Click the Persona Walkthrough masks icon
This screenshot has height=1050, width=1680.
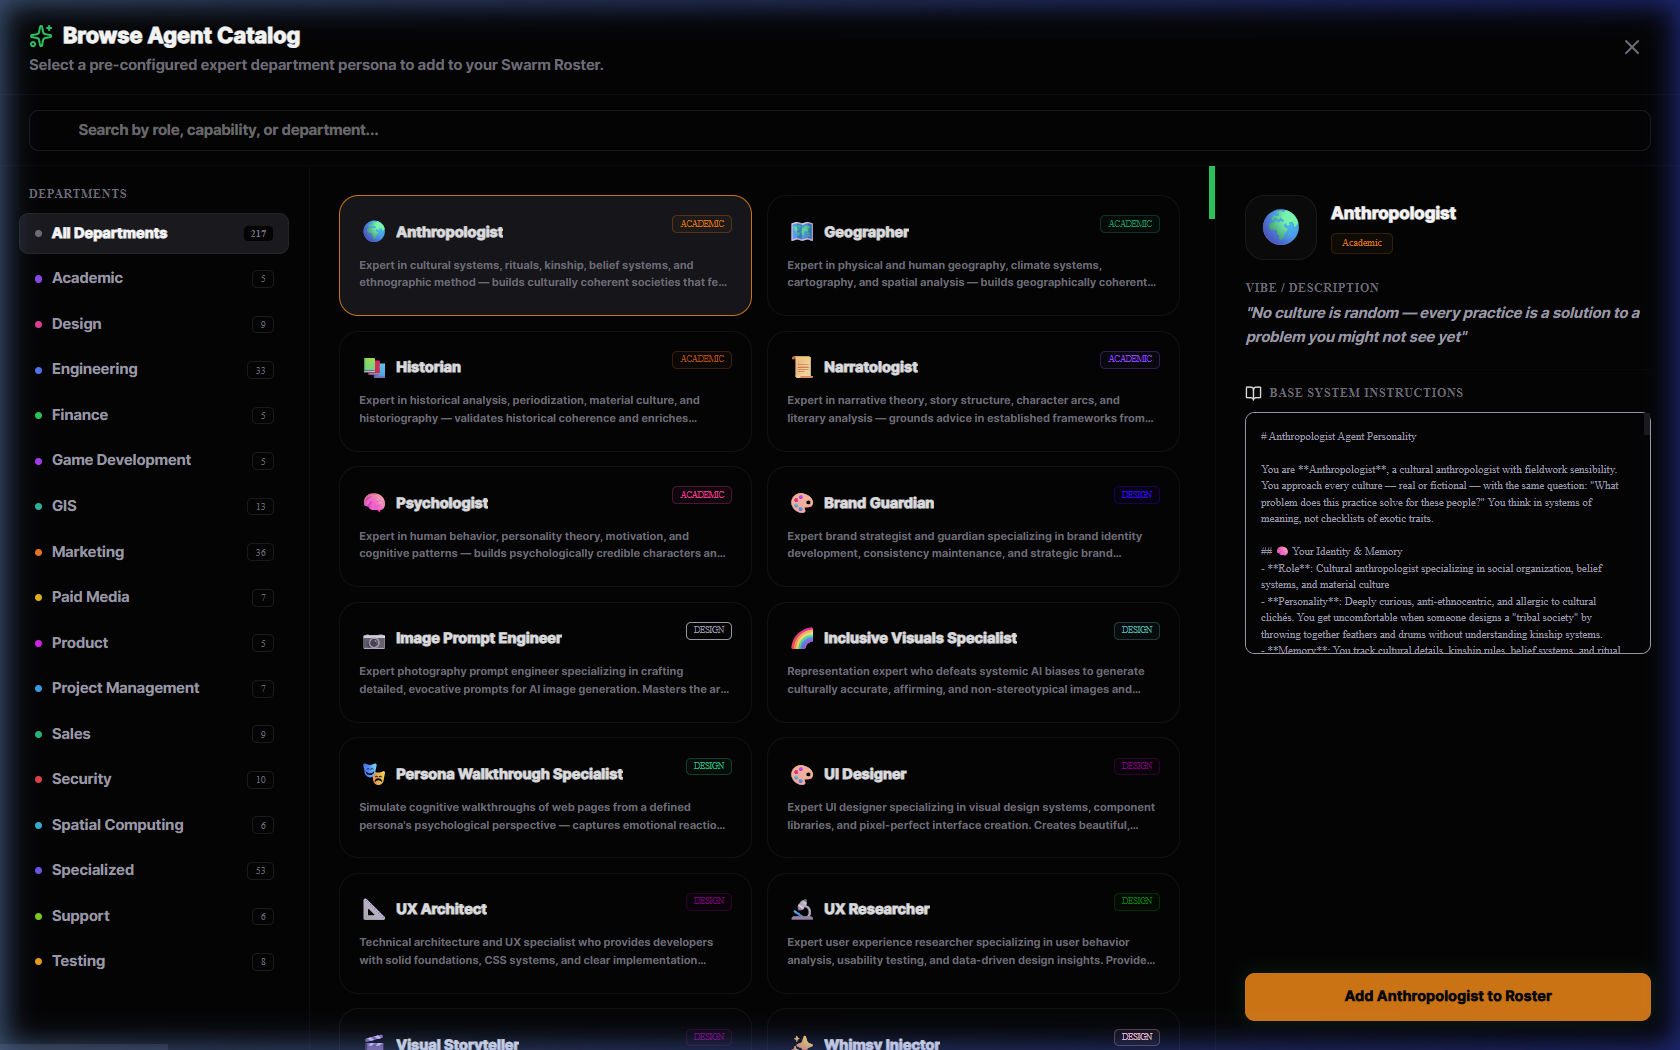tap(374, 773)
